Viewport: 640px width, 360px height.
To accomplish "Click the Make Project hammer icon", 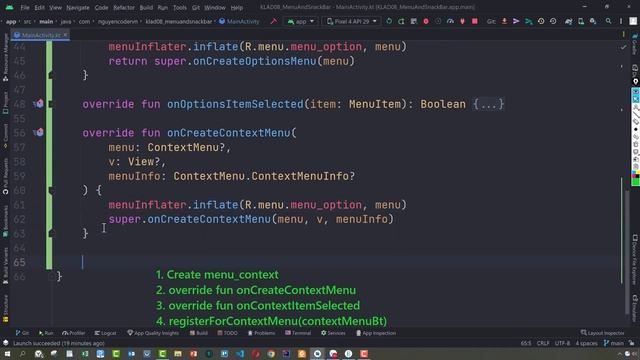I will pos(273,21).
